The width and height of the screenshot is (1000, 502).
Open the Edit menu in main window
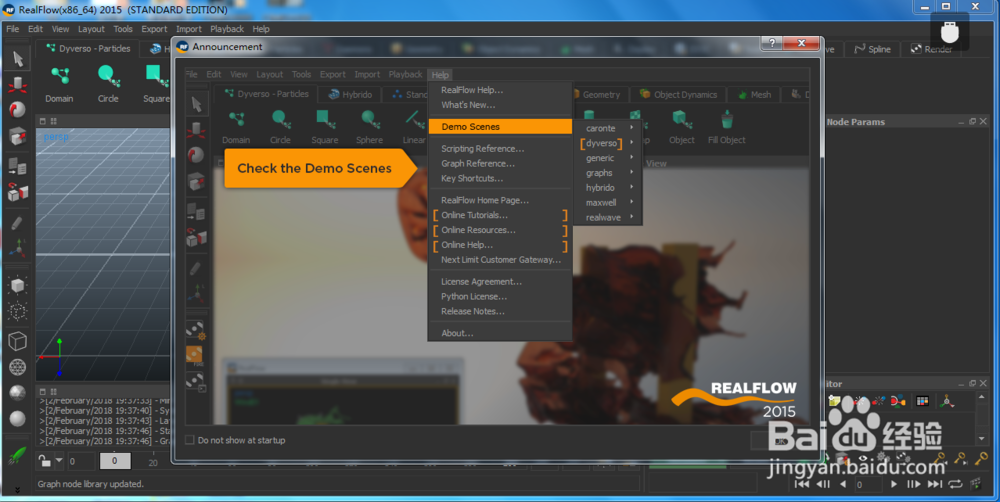[35, 29]
